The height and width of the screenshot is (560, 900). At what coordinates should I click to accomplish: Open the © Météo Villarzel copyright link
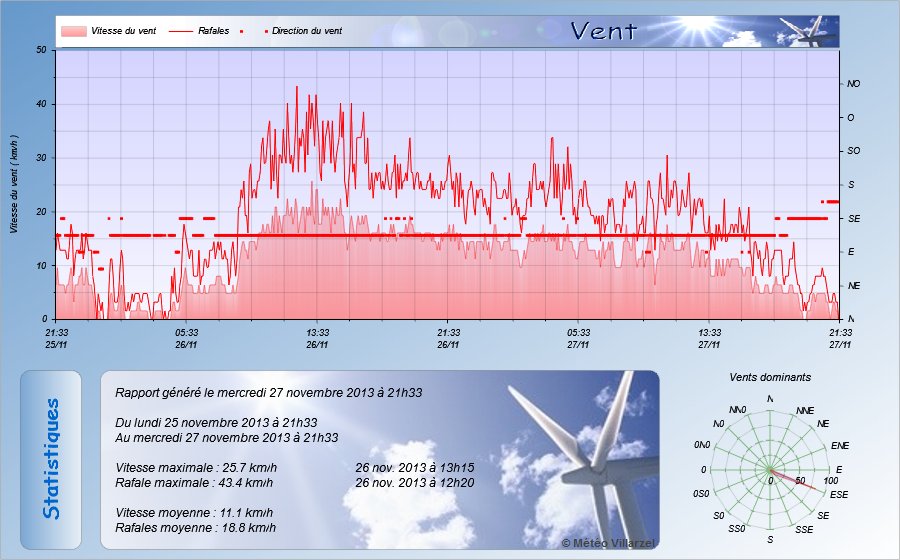coord(608,541)
